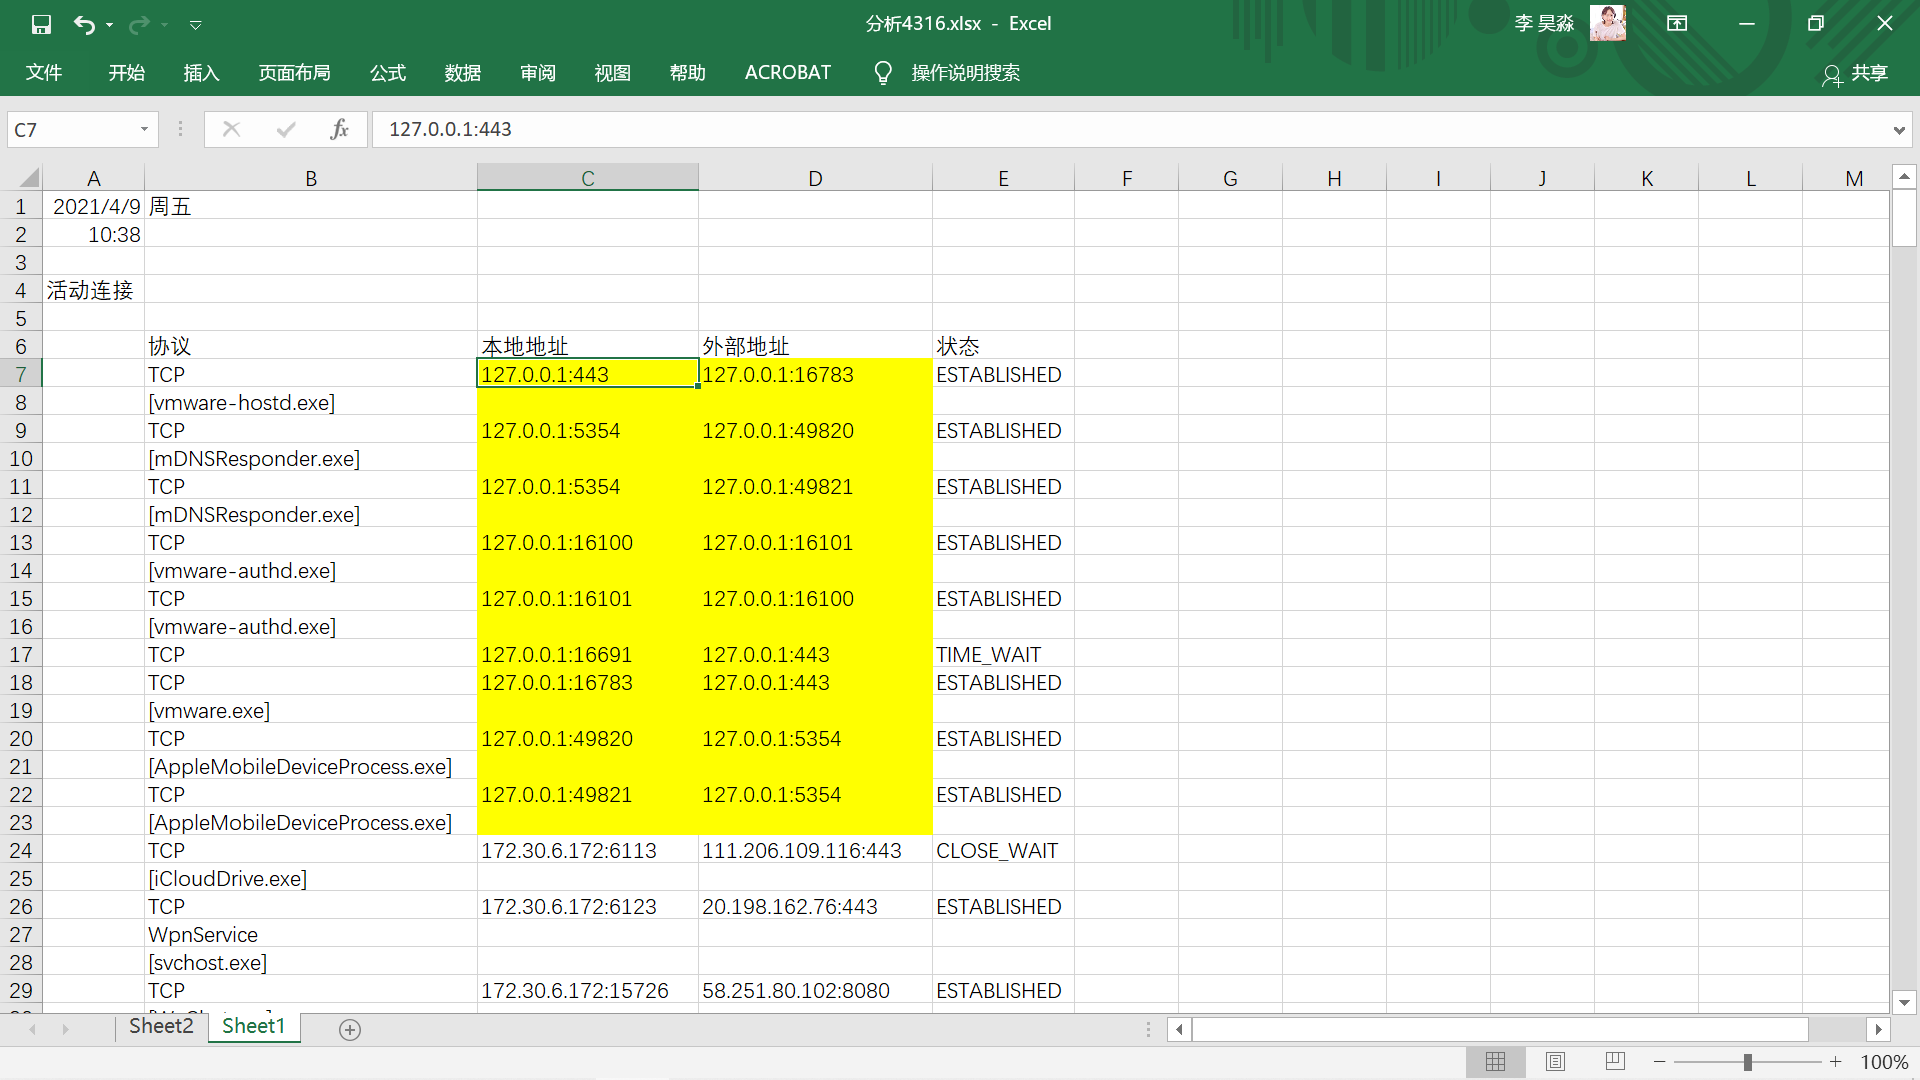The width and height of the screenshot is (1920, 1080).
Task: Click the Save icon in quick access toolbar
Action: point(41,24)
